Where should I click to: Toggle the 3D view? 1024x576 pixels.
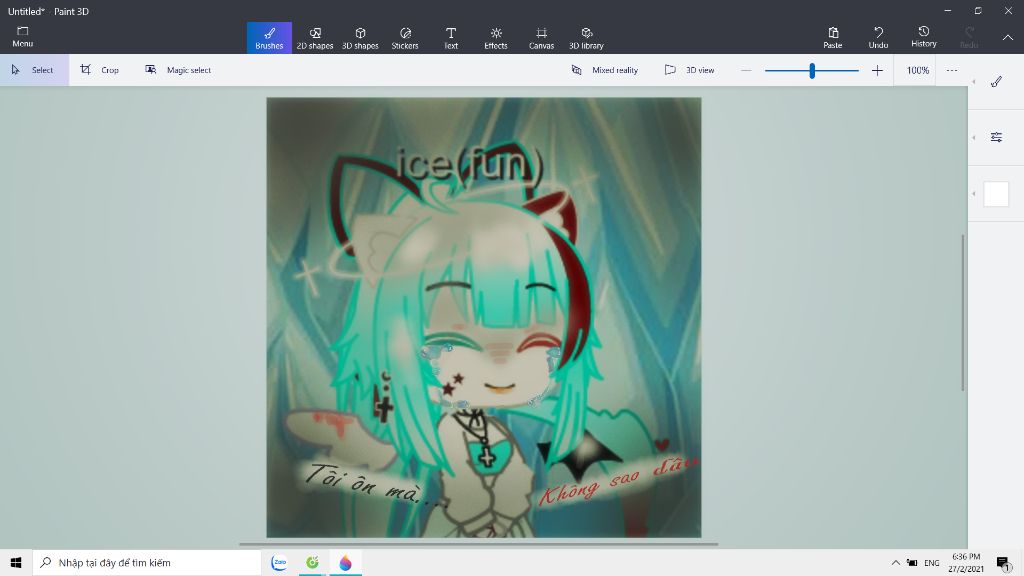[690, 70]
